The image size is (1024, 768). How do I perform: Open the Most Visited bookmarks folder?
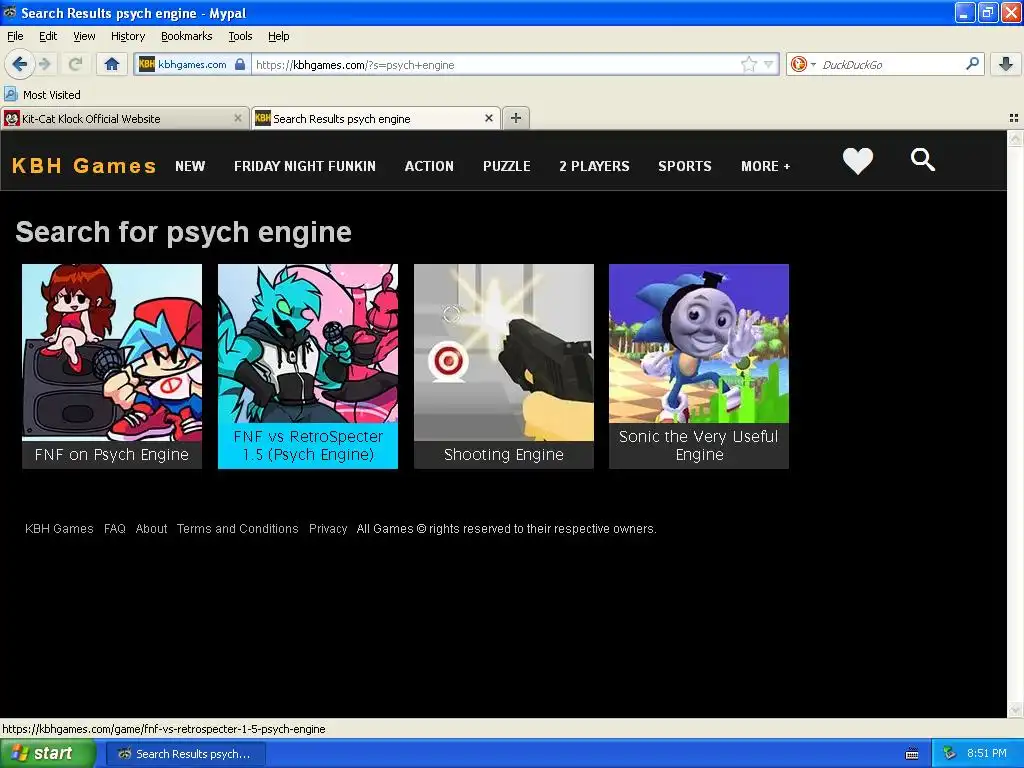(x=43, y=95)
